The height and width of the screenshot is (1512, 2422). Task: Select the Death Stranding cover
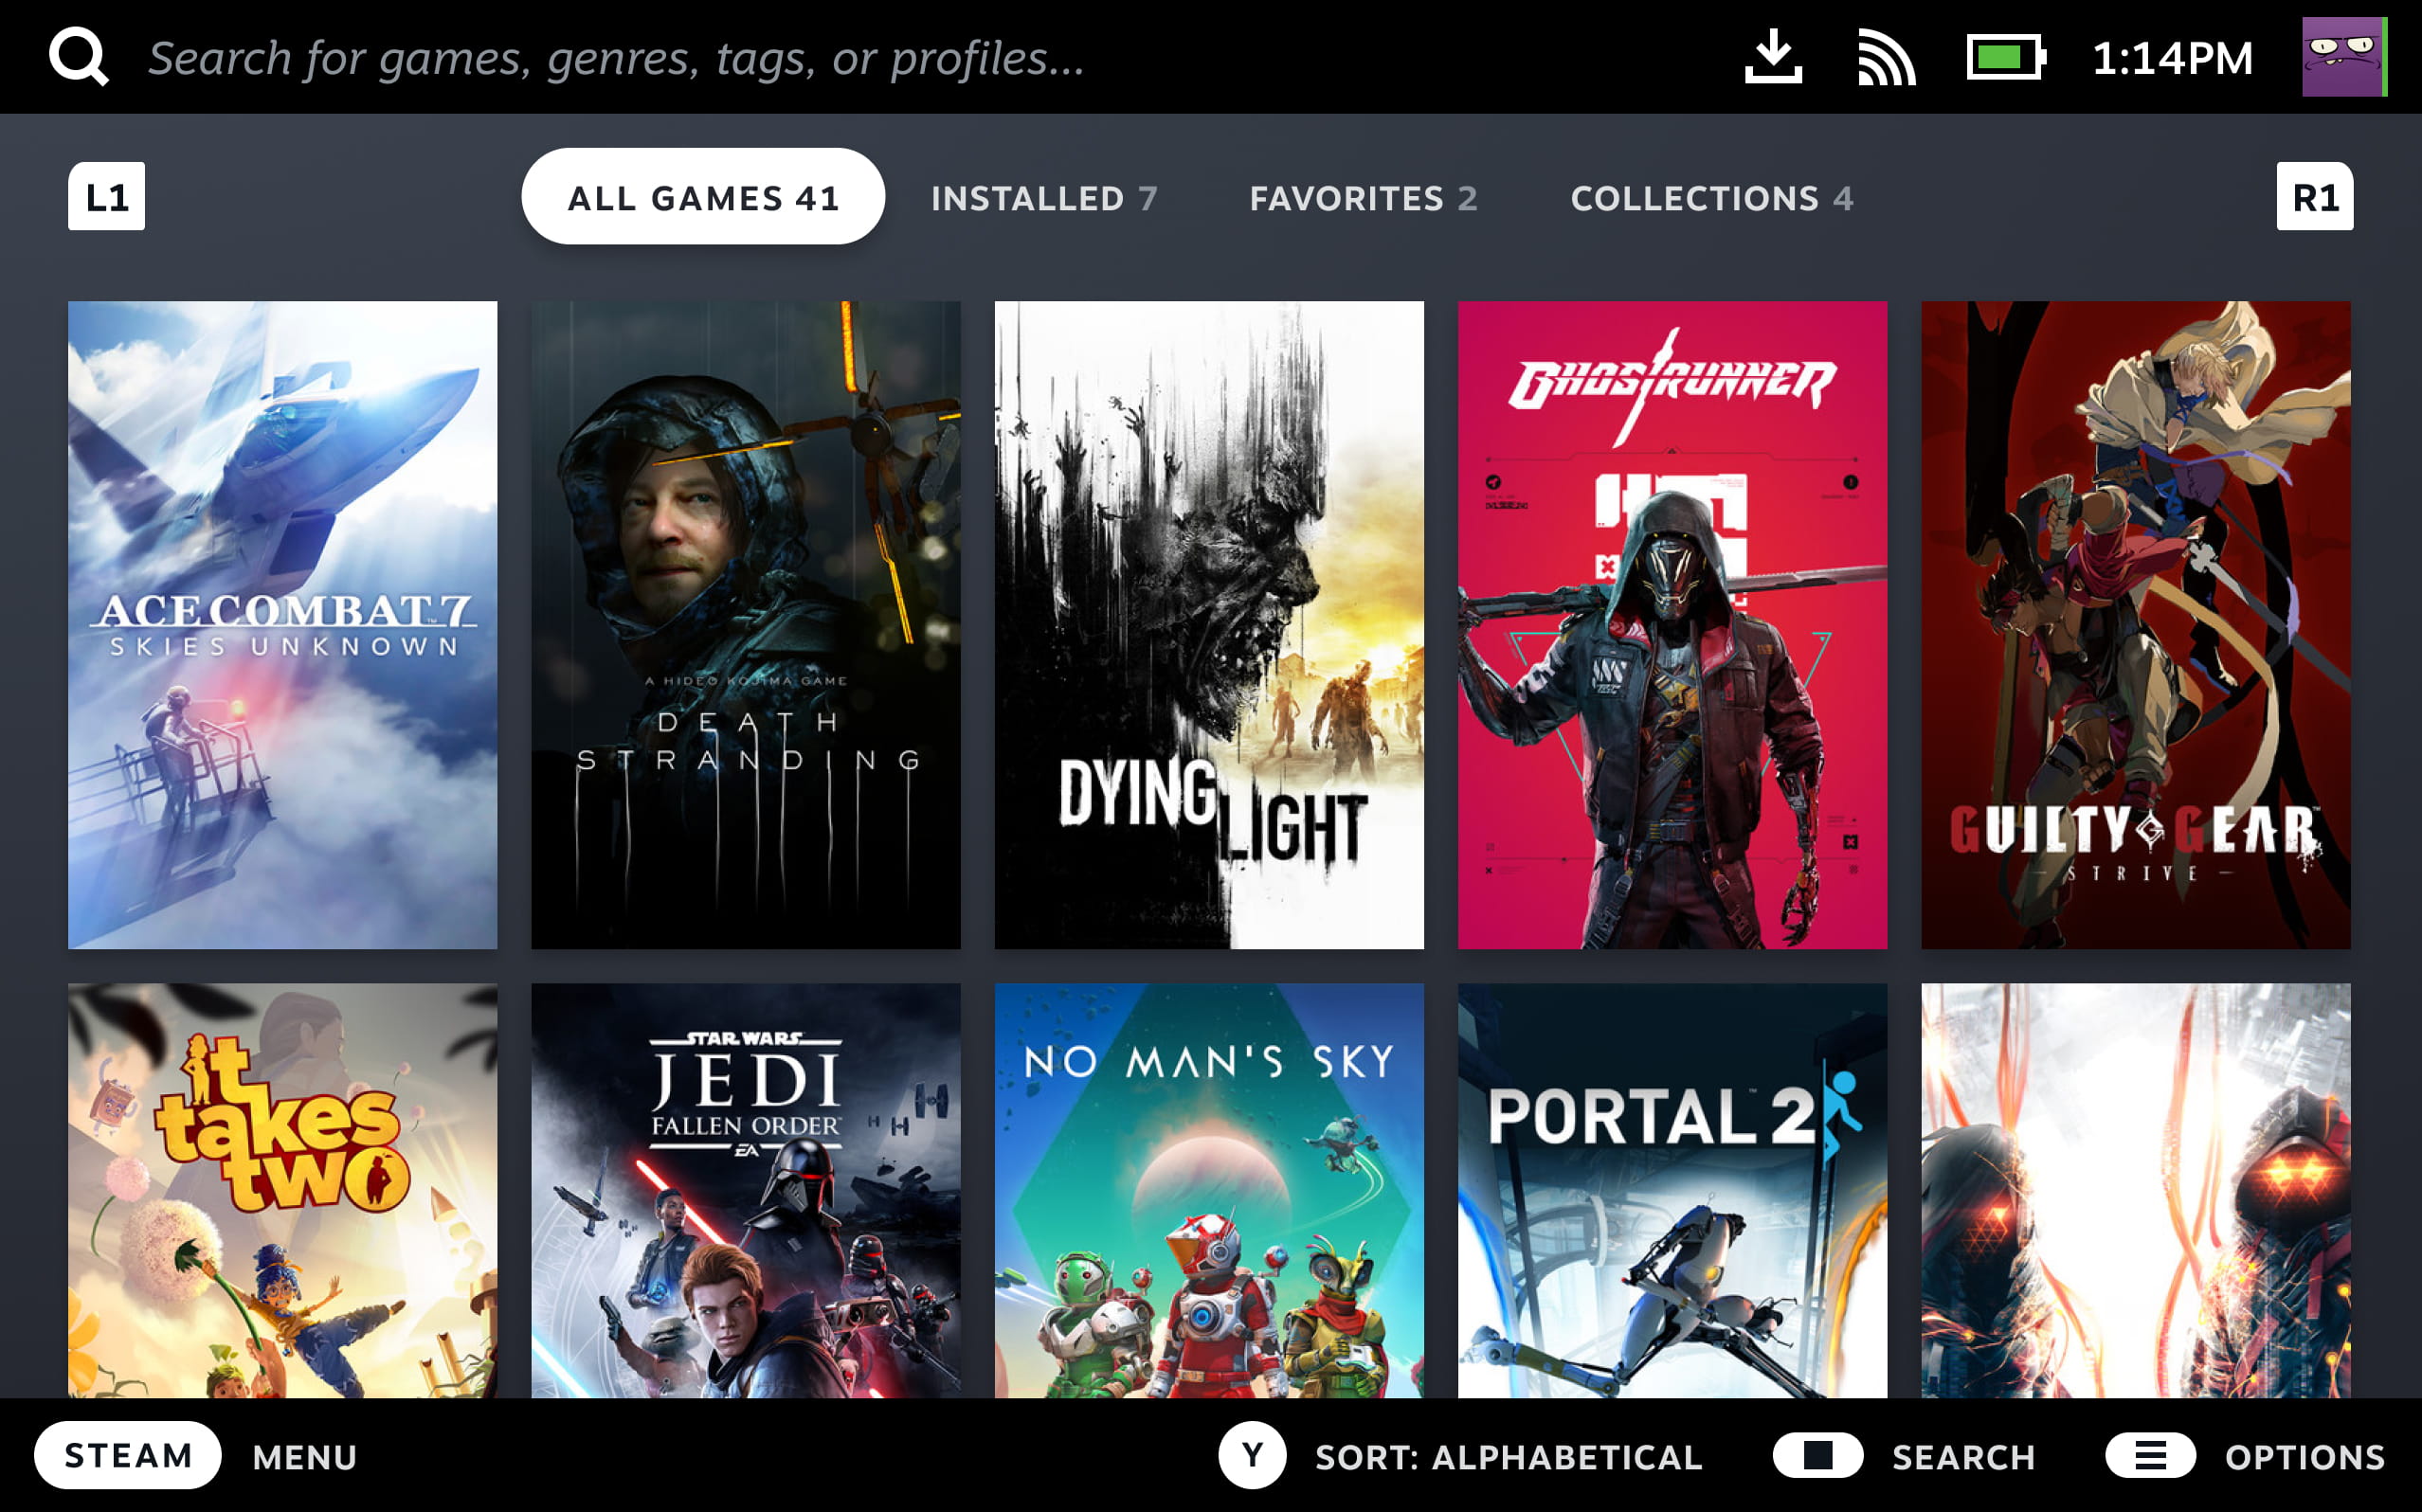tap(747, 624)
